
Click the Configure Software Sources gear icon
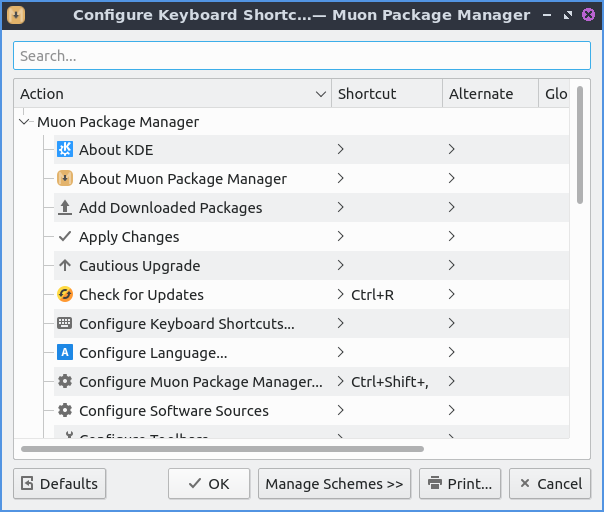(65, 411)
